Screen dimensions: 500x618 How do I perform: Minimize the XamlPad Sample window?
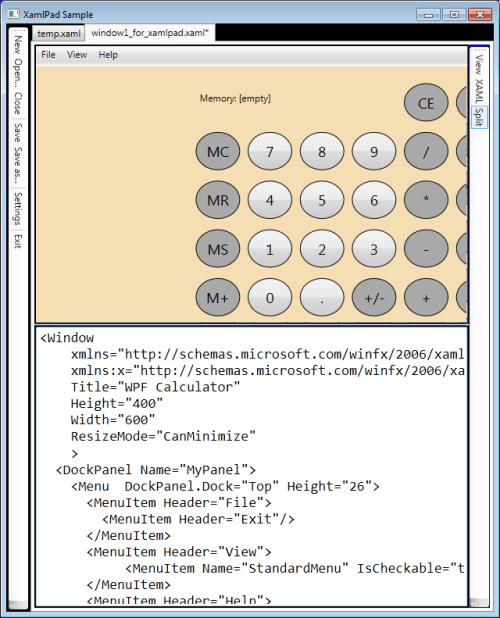[x=428, y=15]
